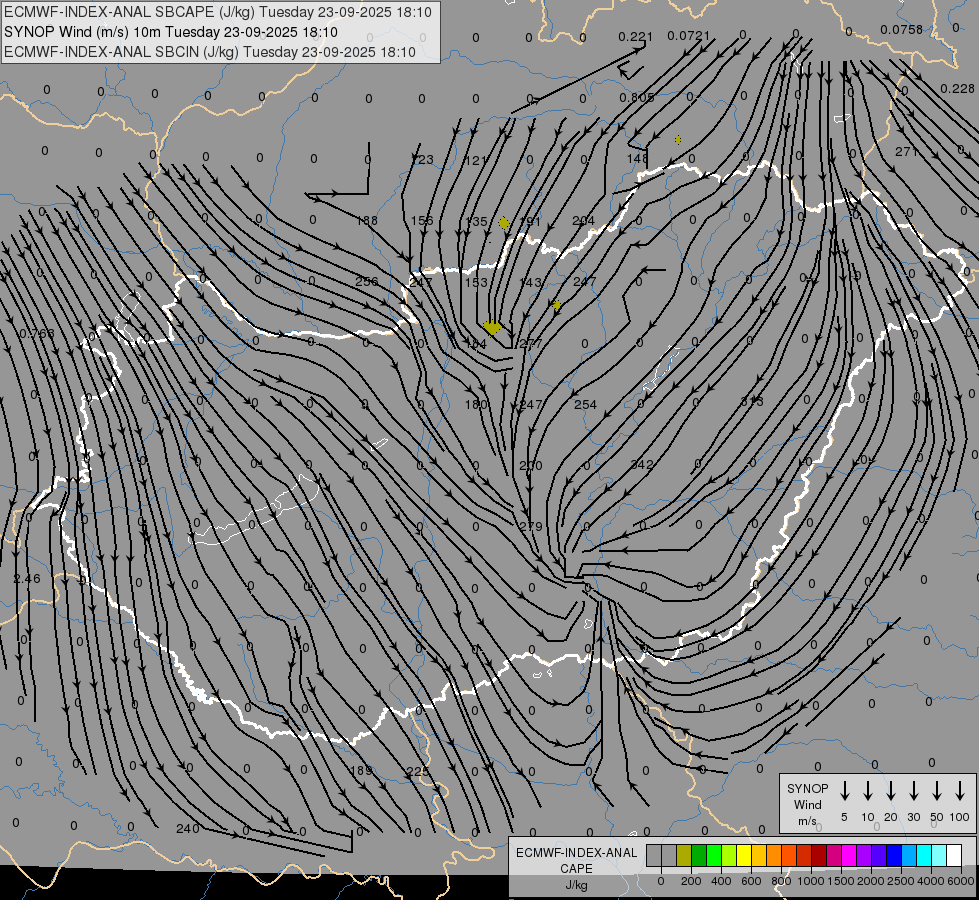Click the 20 m/s wind arrow in legend
Screen dimensions: 979x900
tap(890, 791)
